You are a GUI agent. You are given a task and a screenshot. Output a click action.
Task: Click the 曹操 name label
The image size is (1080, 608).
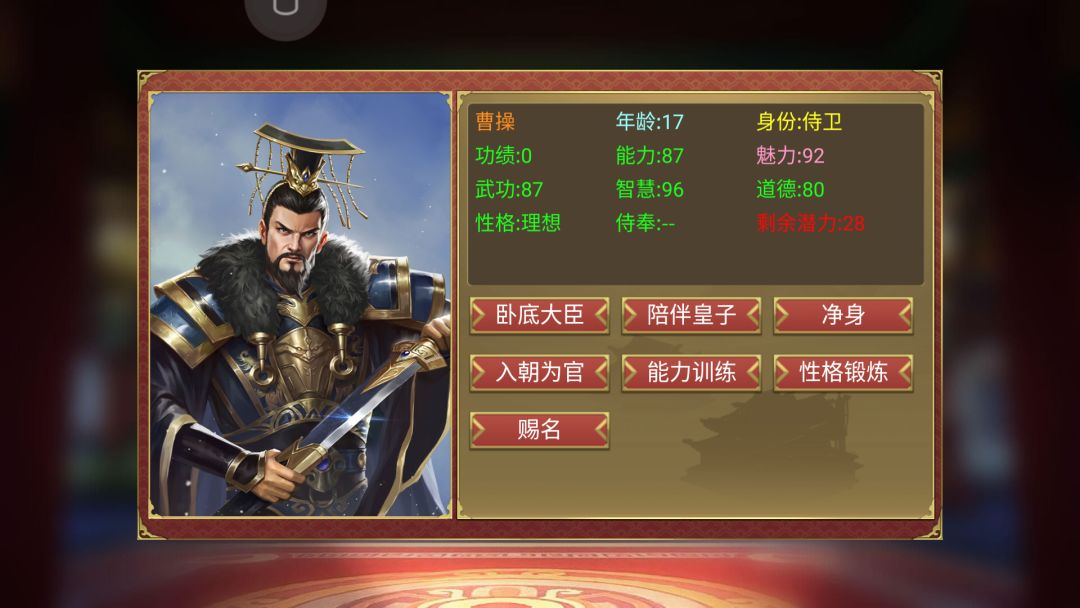(x=495, y=122)
